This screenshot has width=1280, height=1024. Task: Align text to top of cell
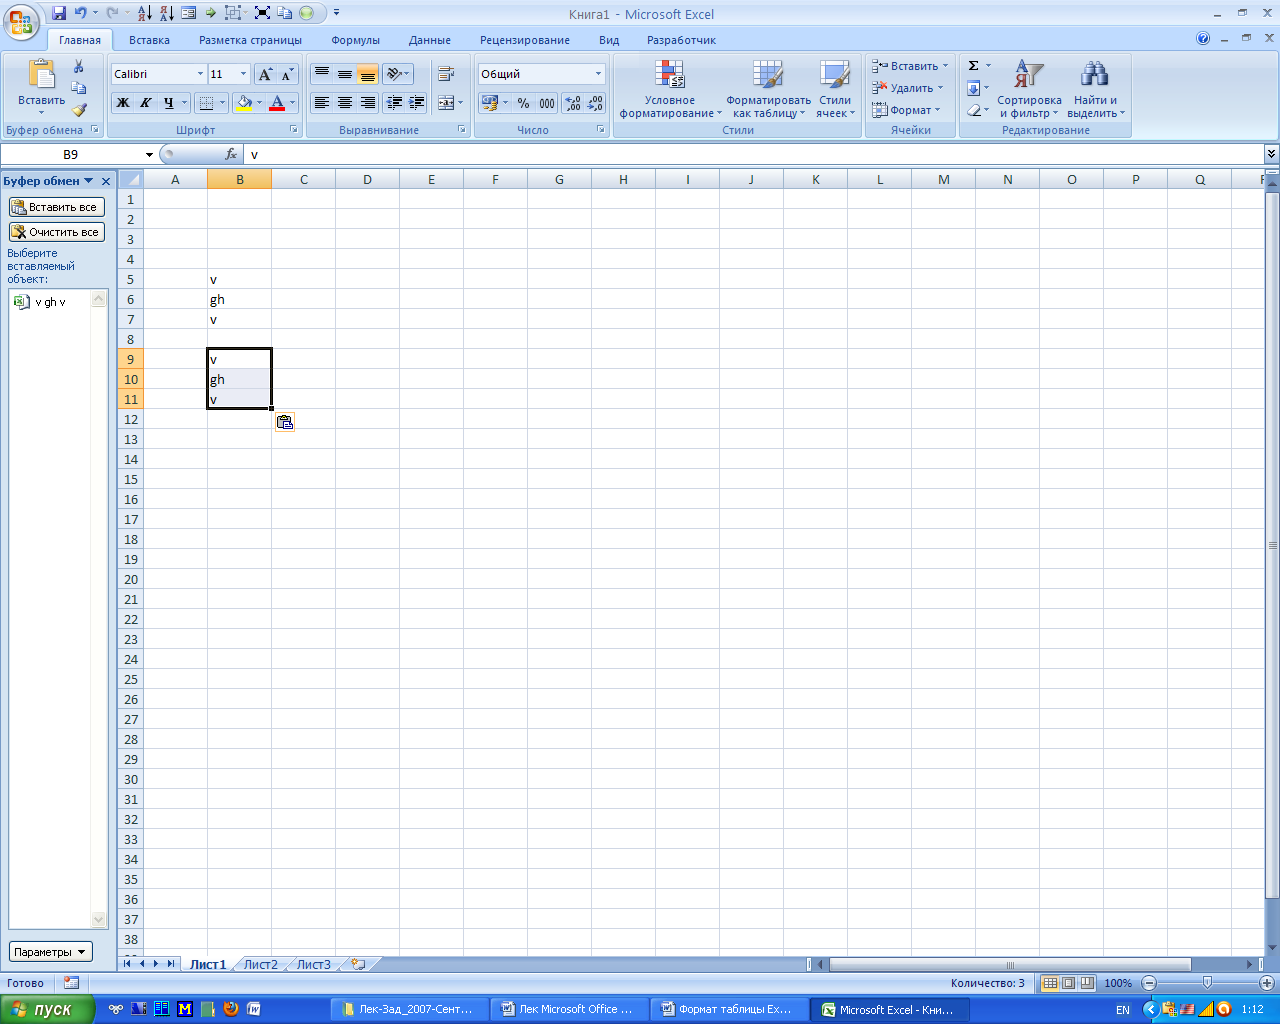tap(321, 74)
